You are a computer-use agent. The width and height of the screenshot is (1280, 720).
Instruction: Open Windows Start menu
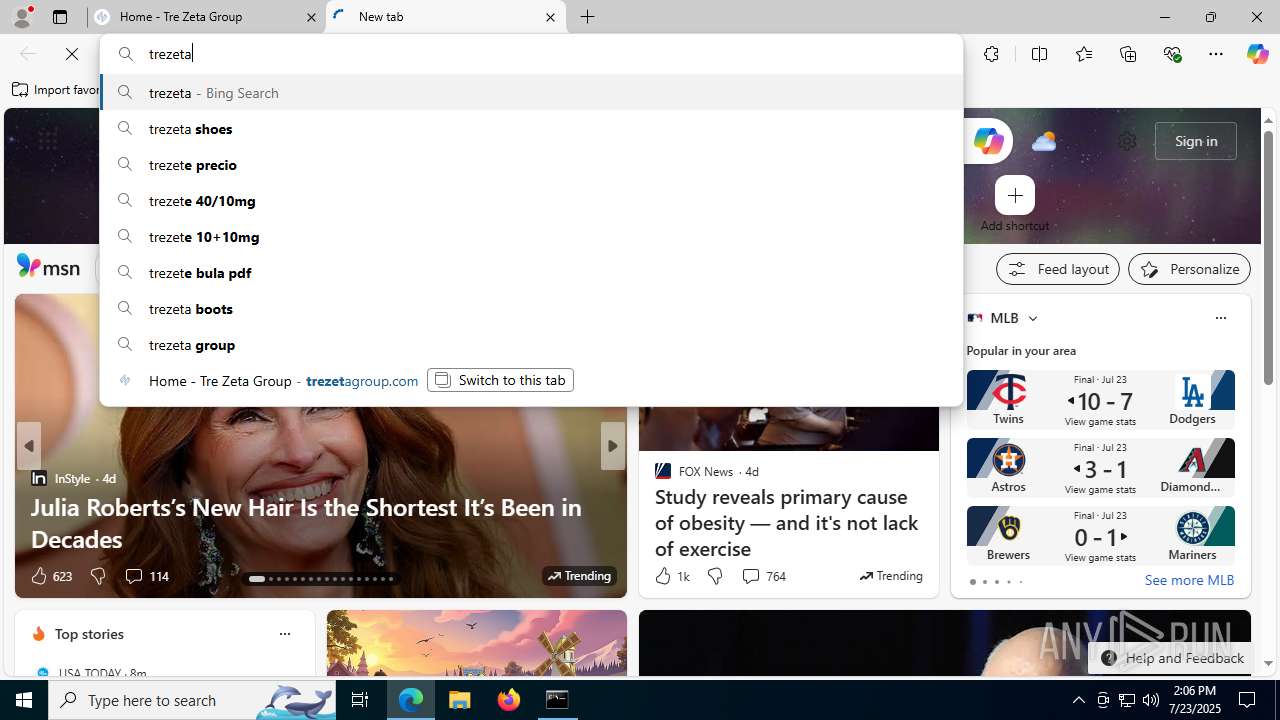24,700
